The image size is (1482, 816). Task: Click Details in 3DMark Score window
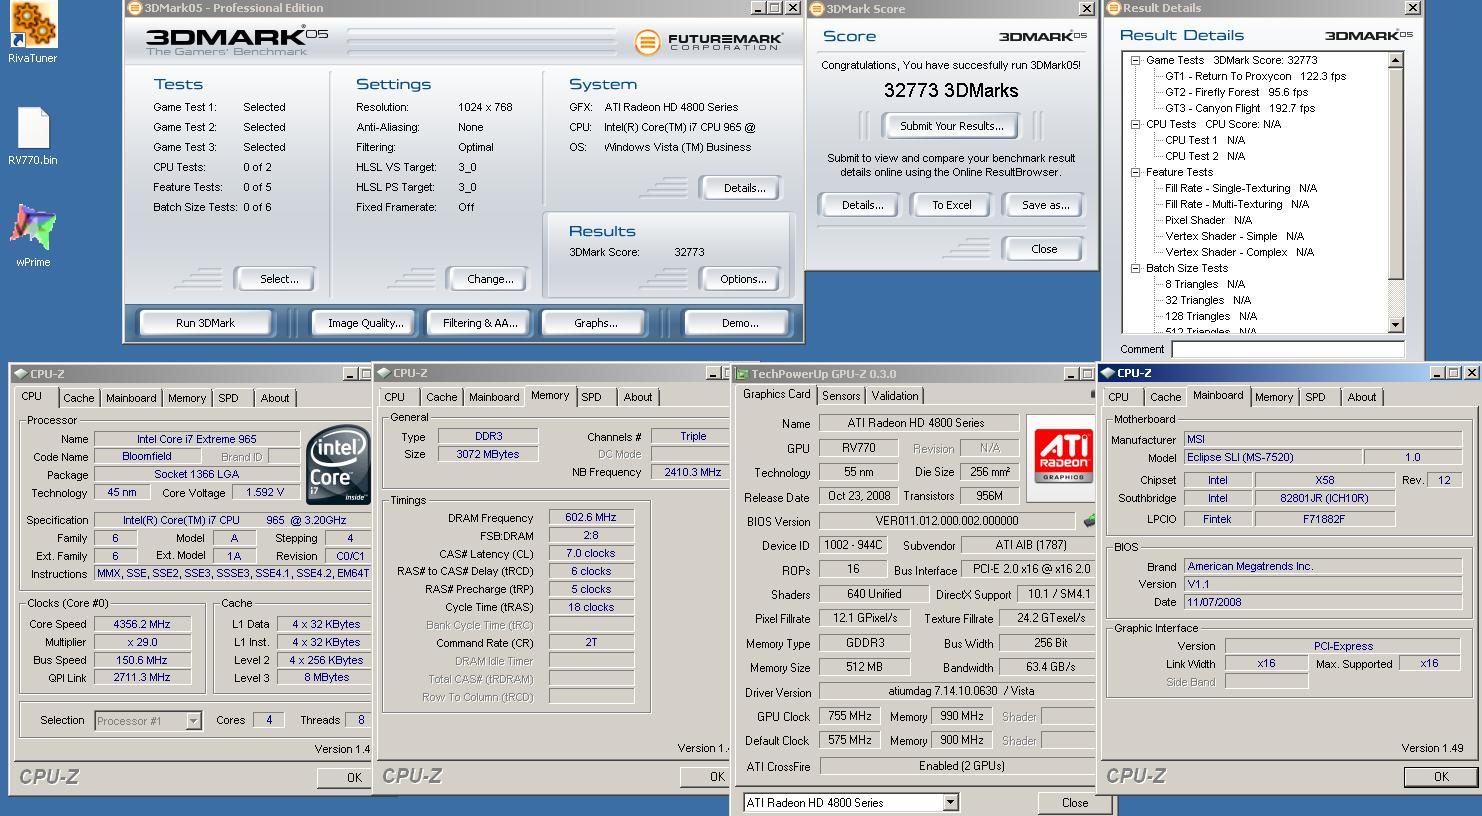[x=862, y=205]
